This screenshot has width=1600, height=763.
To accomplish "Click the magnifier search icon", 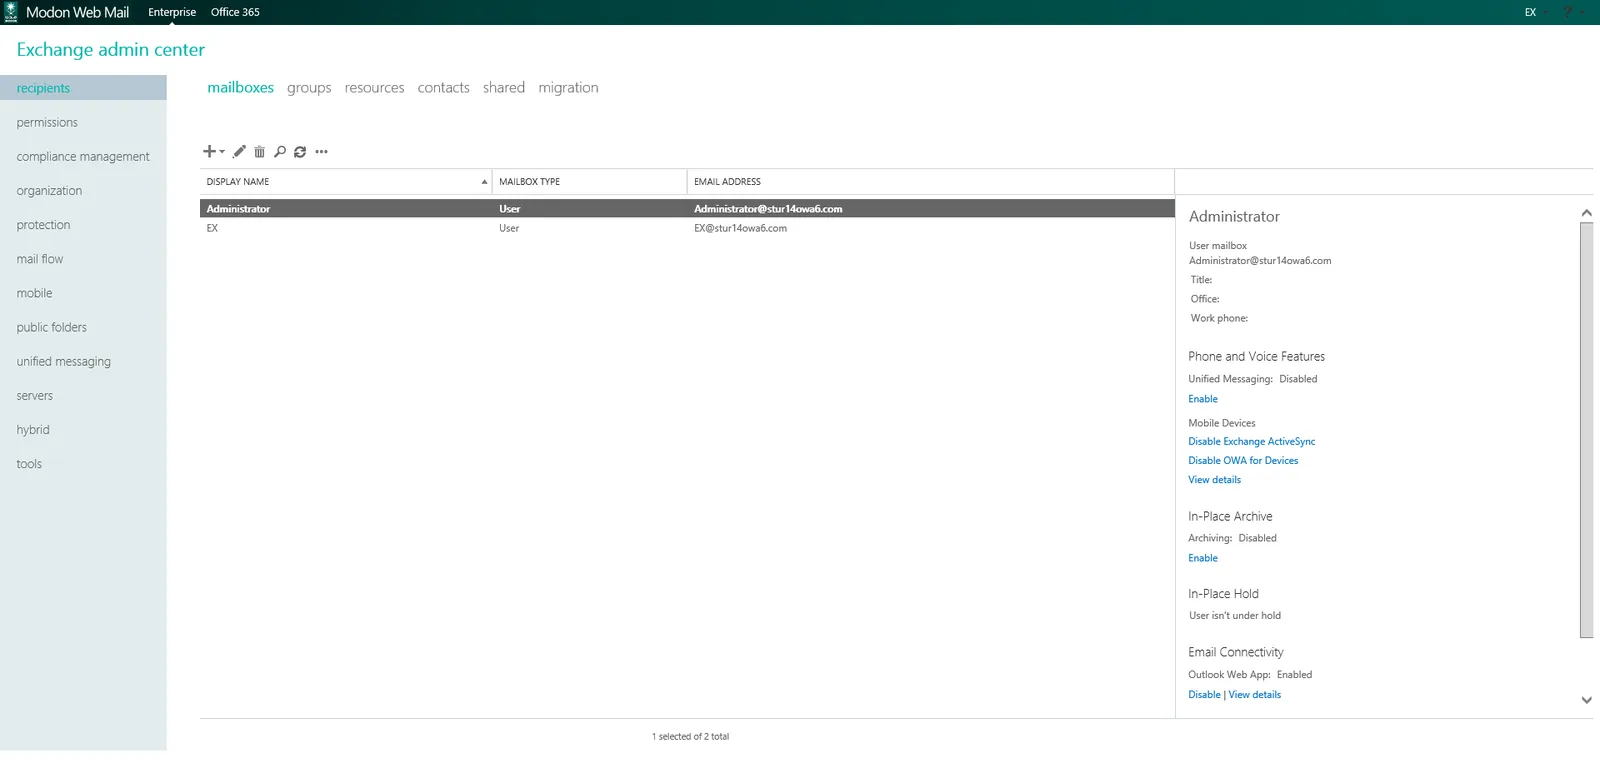I will [280, 152].
